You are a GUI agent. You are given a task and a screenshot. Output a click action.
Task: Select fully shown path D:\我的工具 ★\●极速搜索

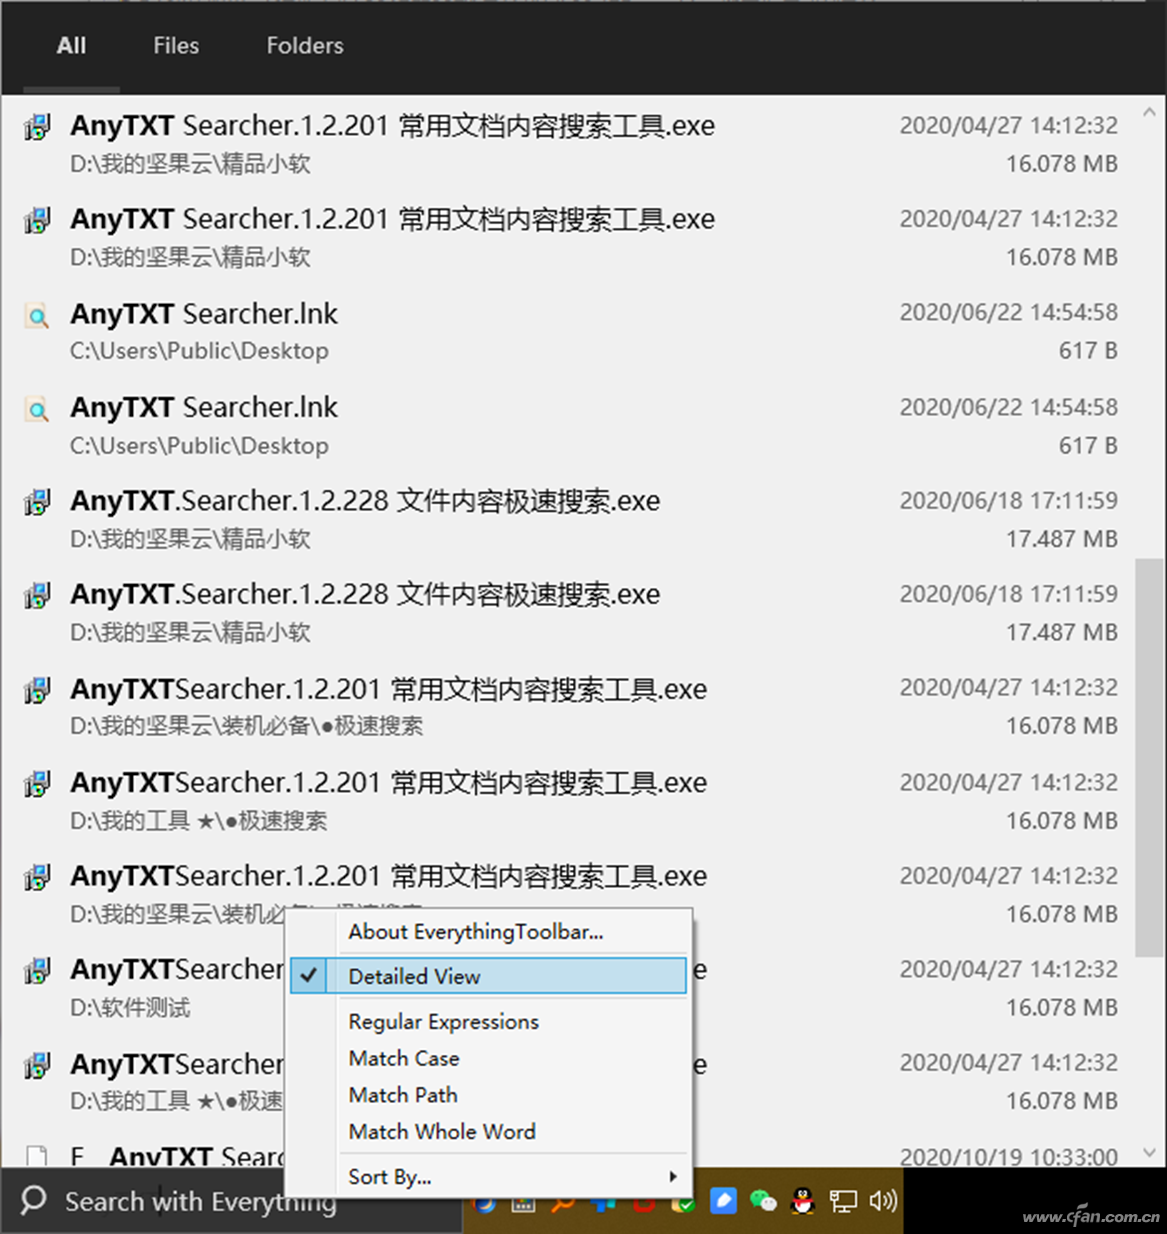pos(198,821)
